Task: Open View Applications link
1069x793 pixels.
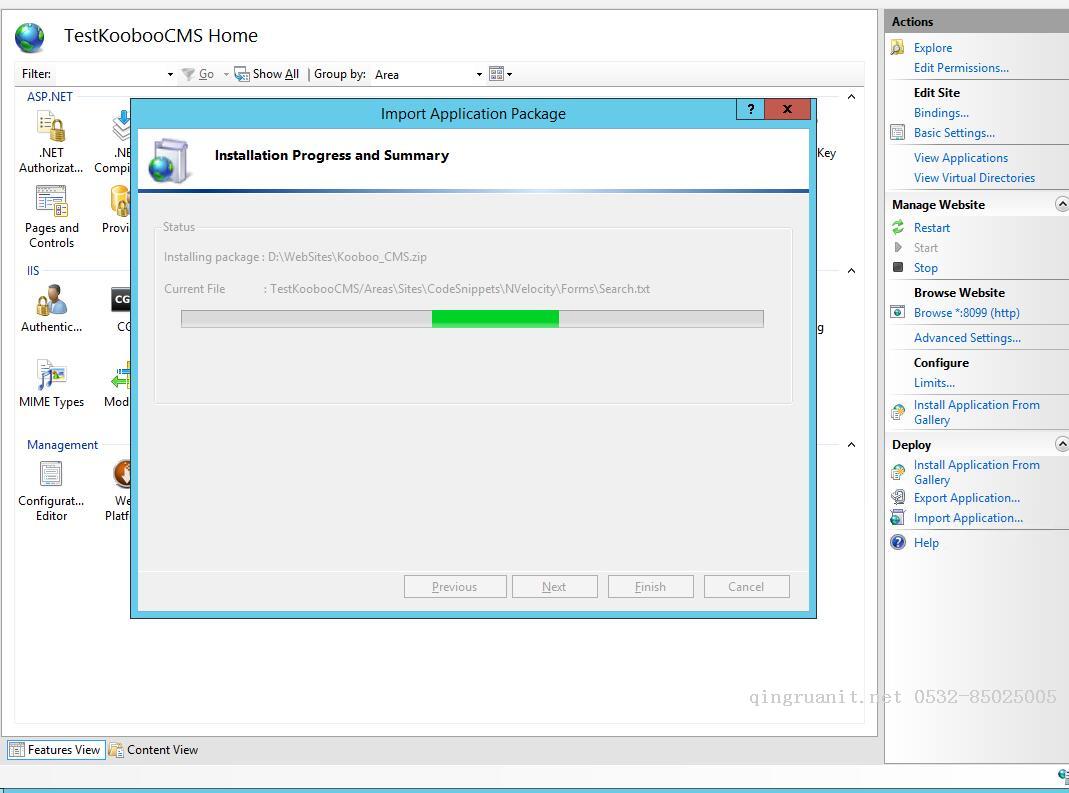Action: pos(961,158)
